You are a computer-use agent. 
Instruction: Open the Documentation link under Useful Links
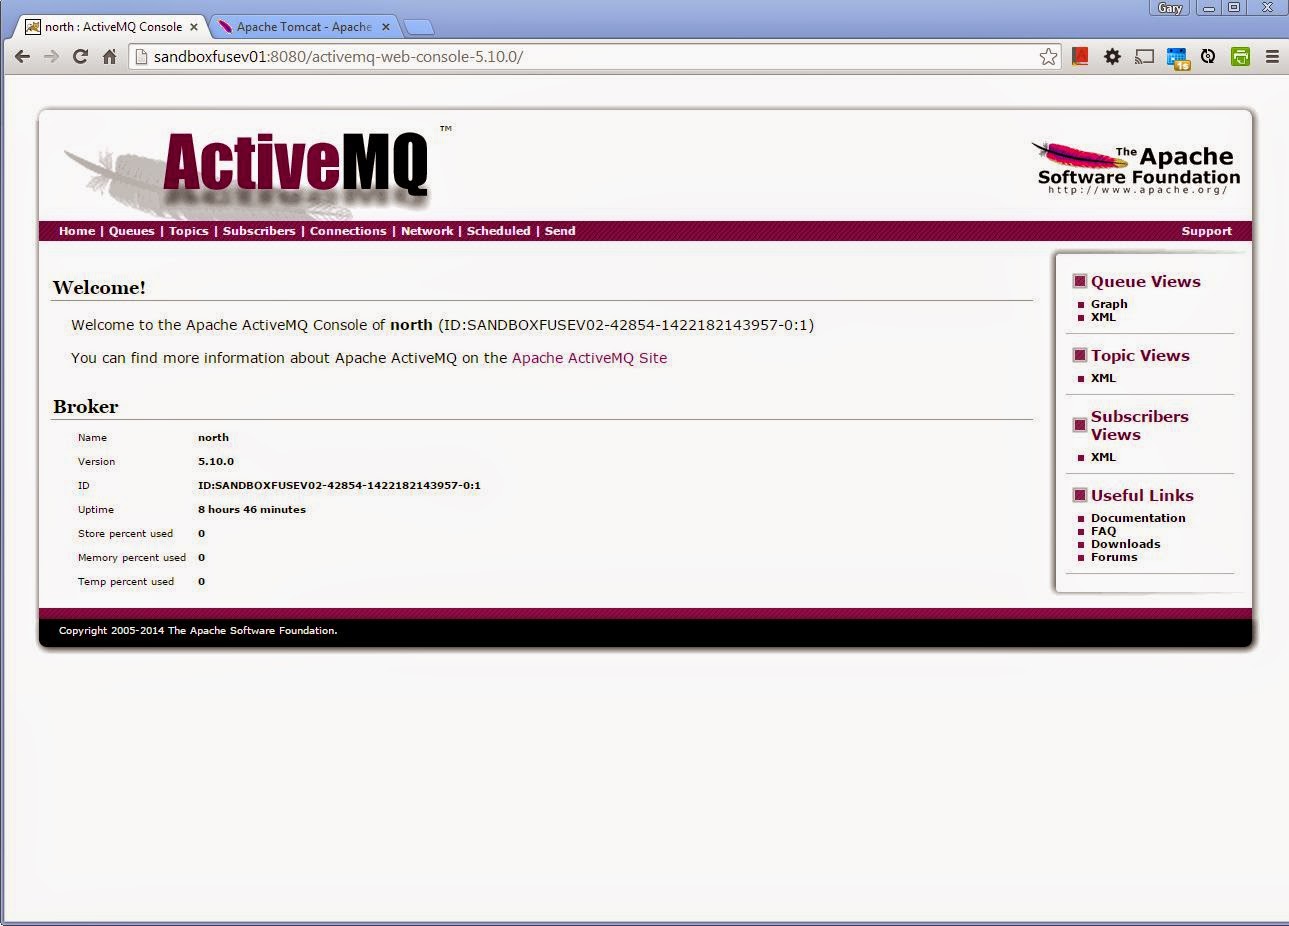click(x=1139, y=518)
